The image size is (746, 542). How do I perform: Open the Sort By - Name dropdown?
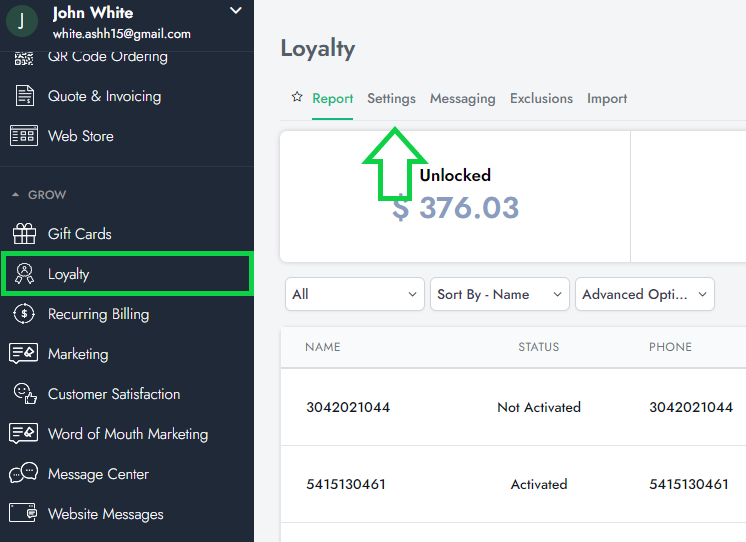(x=498, y=294)
